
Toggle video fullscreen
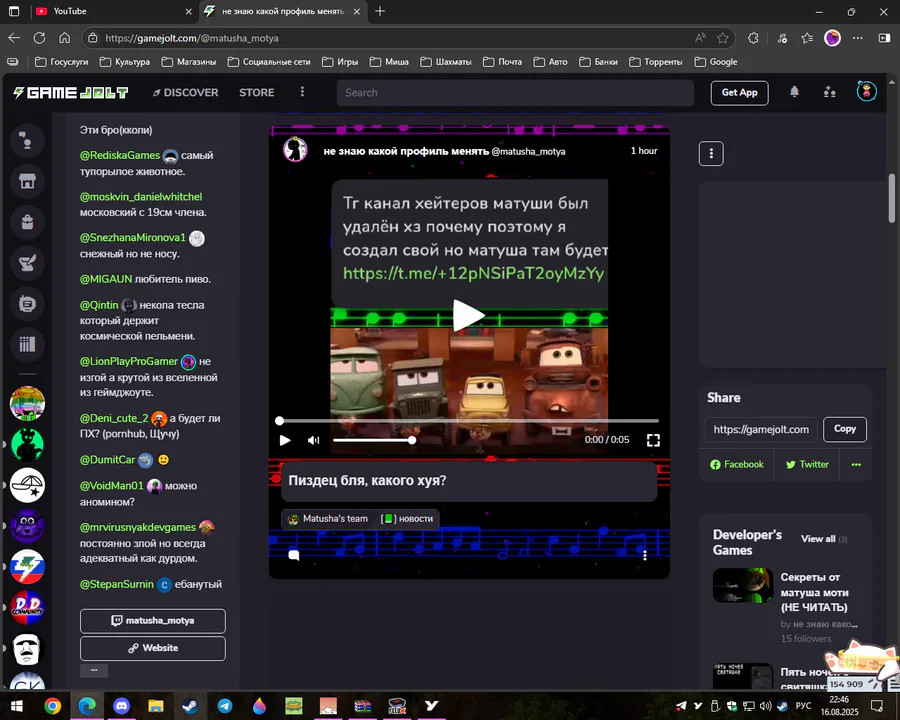click(x=653, y=440)
